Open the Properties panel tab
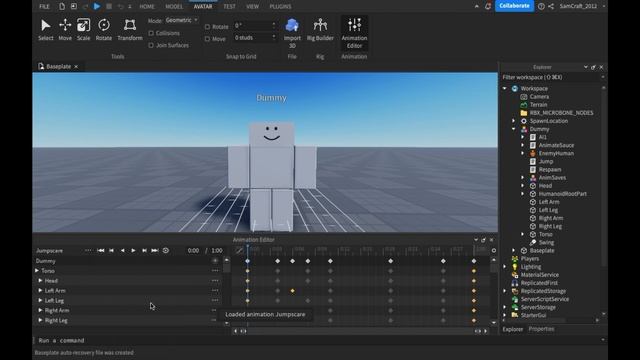Image resolution: width=640 pixels, height=360 pixels. 541,329
